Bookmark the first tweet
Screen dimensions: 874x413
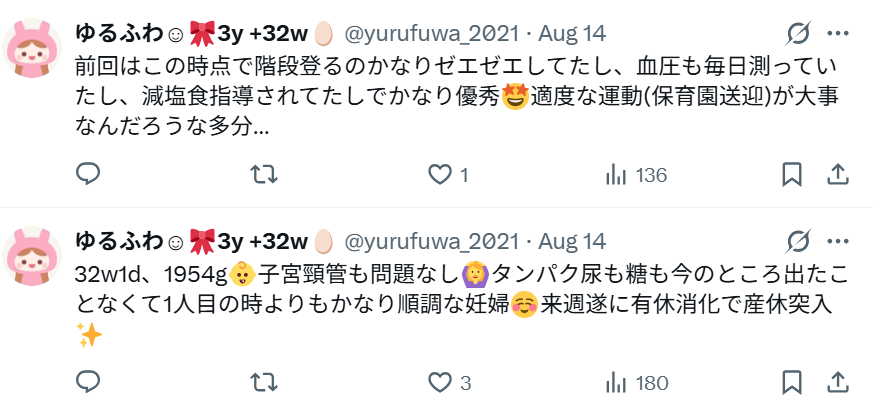792,175
